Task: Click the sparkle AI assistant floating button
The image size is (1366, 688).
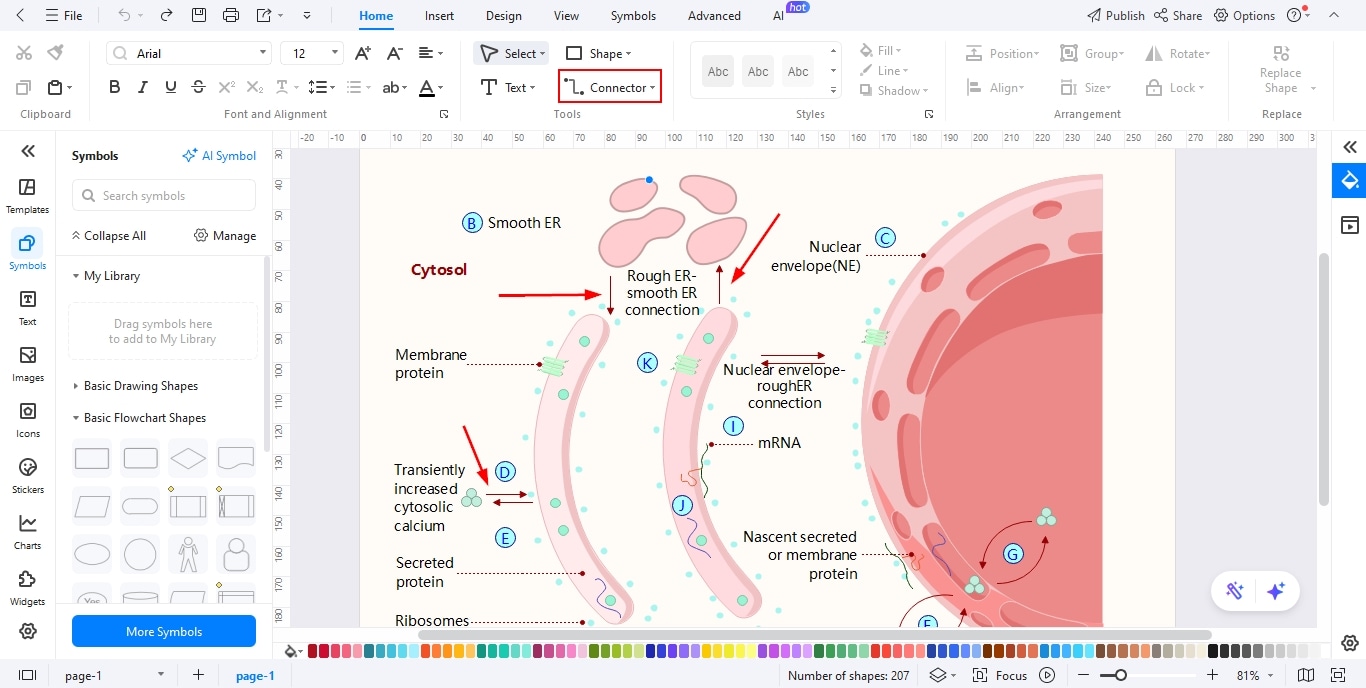Action: pyautogui.click(x=1275, y=591)
